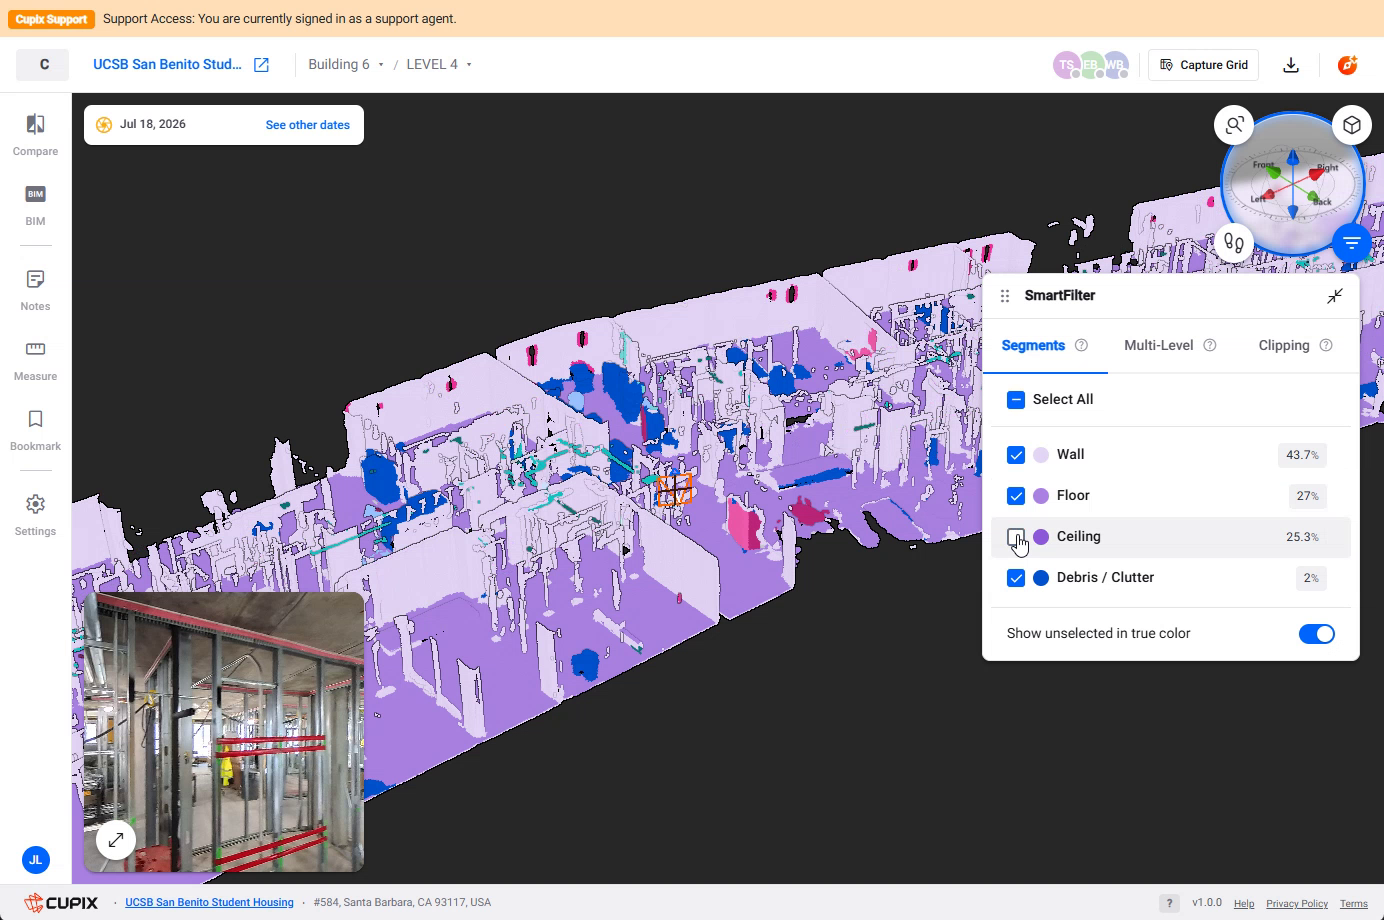This screenshot has height=920, width=1384.
Task: Open the LEVEL 4 dropdown
Action: [439, 65]
